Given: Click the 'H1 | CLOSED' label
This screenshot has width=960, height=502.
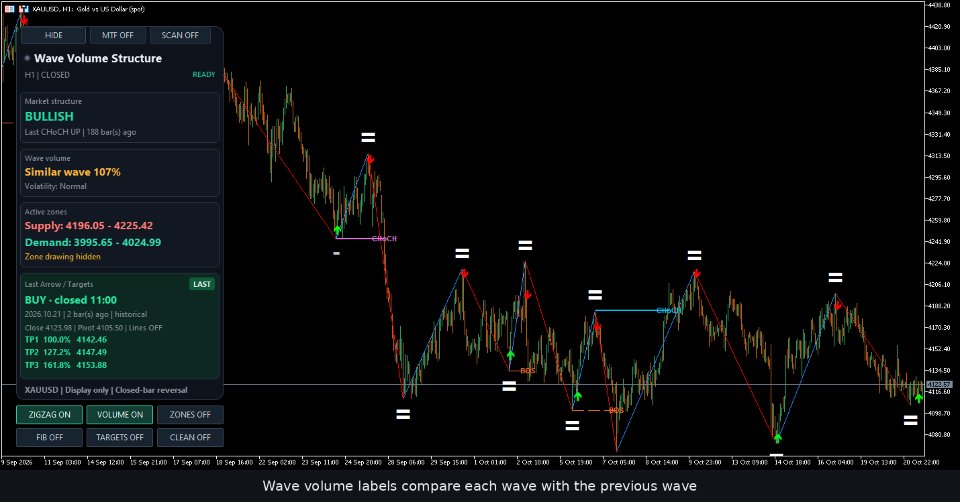Looking at the screenshot, I should click(47, 75).
